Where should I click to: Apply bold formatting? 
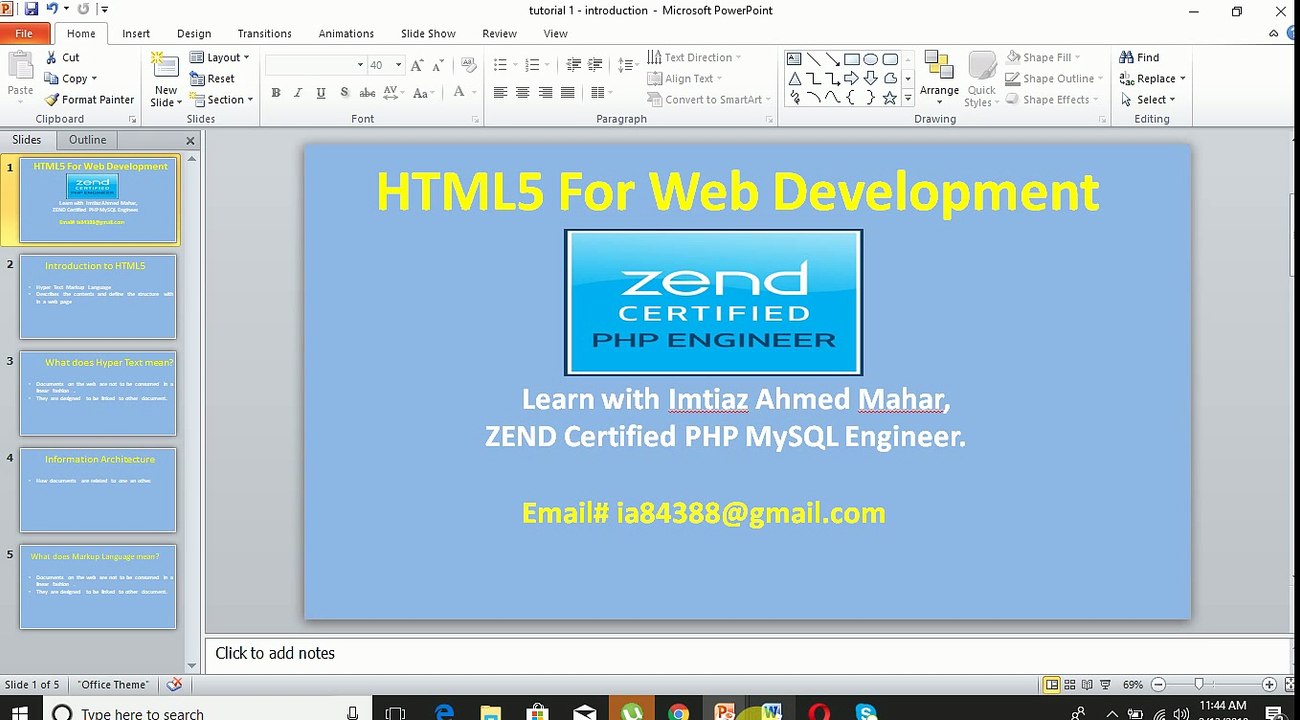tap(276, 93)
